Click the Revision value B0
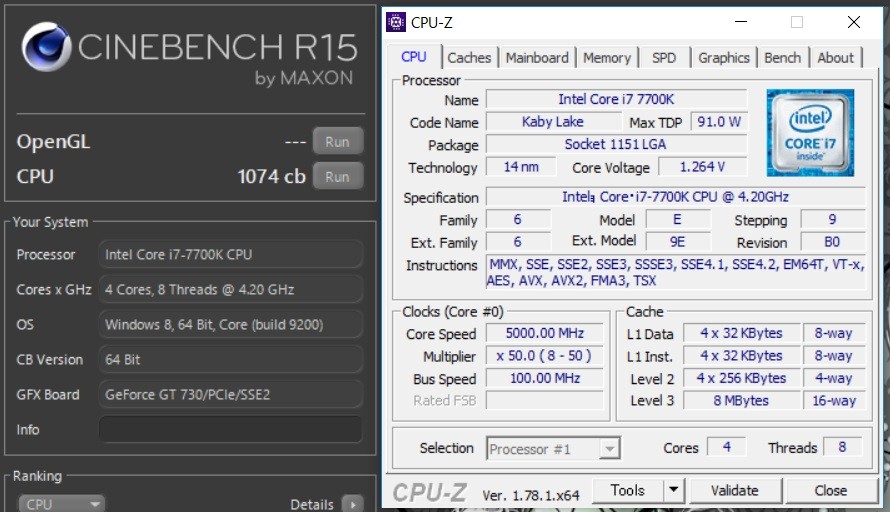This screenshot has height=512, width=890. point(833,242)
